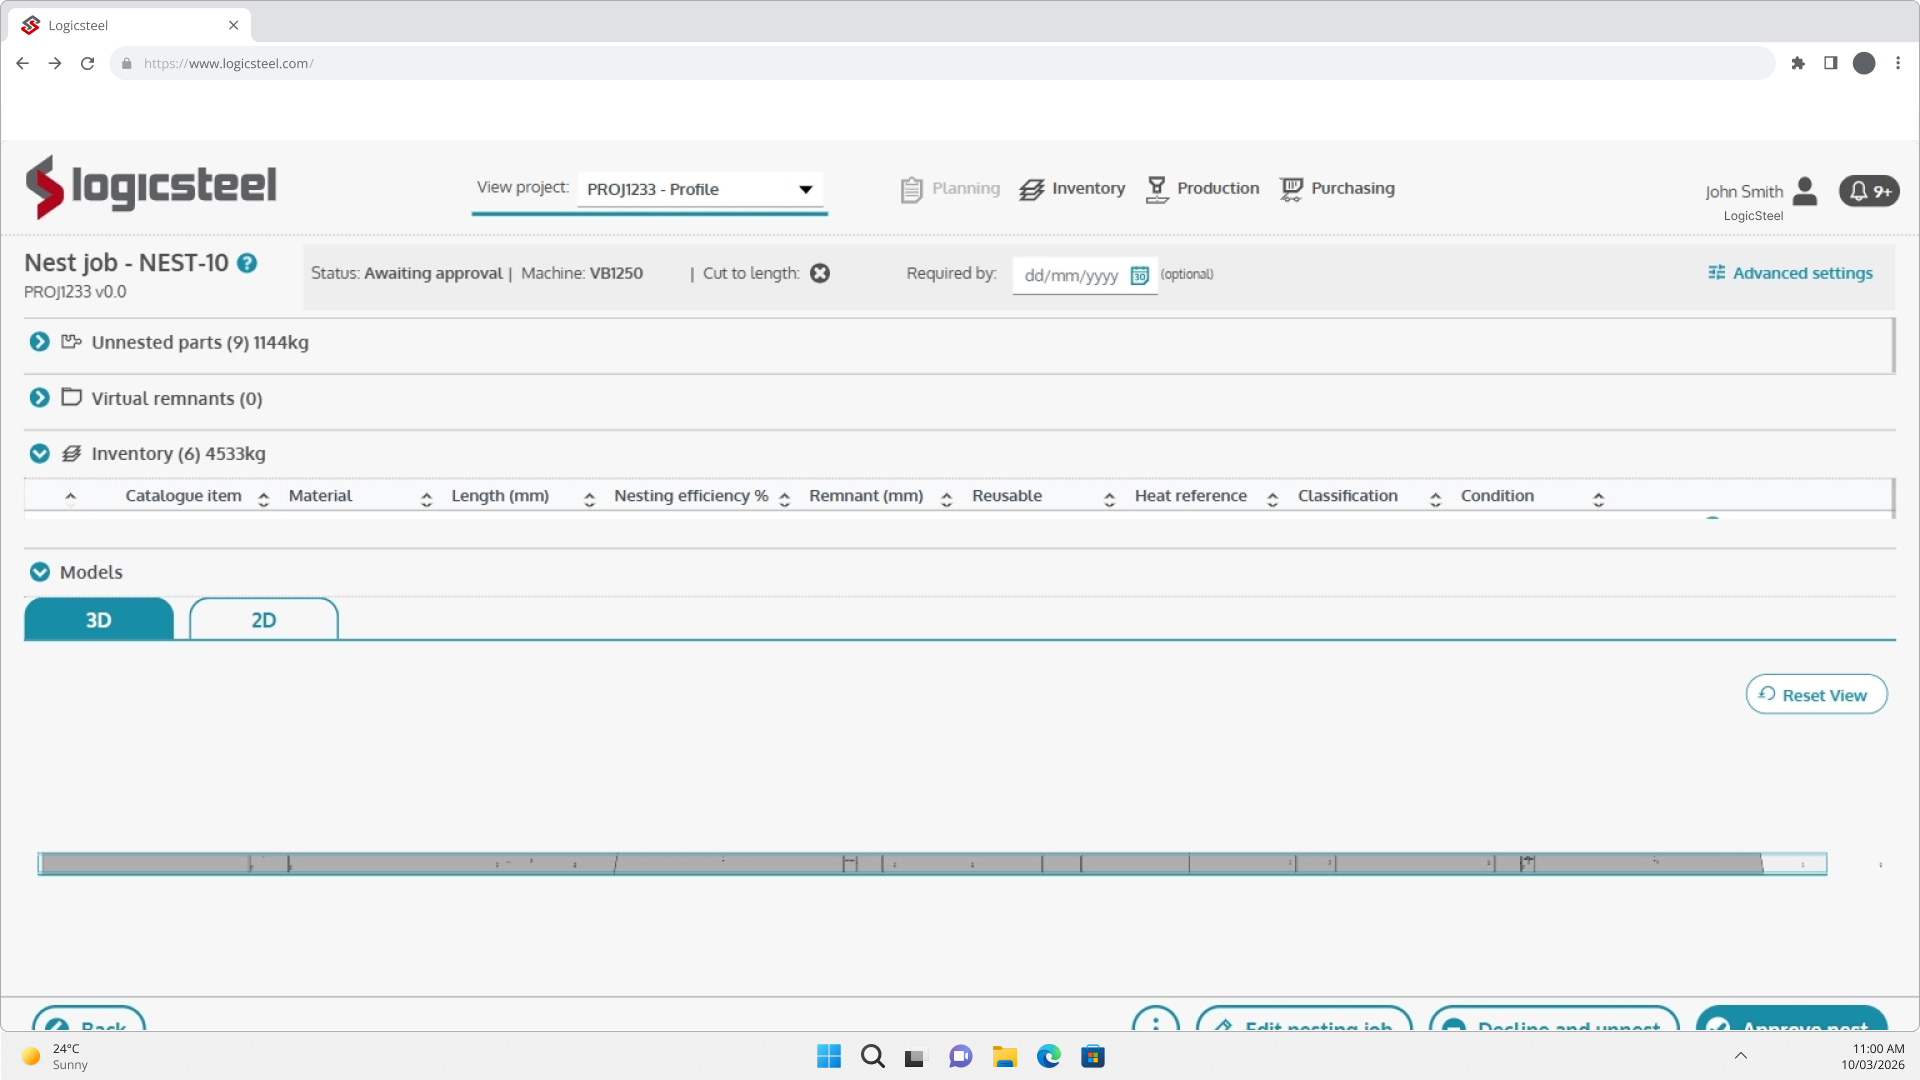Screen dimensions: 1920x1080
Task: Open Microsoft Edge from the taskbar
Action: click(x=1048, y=1056)
